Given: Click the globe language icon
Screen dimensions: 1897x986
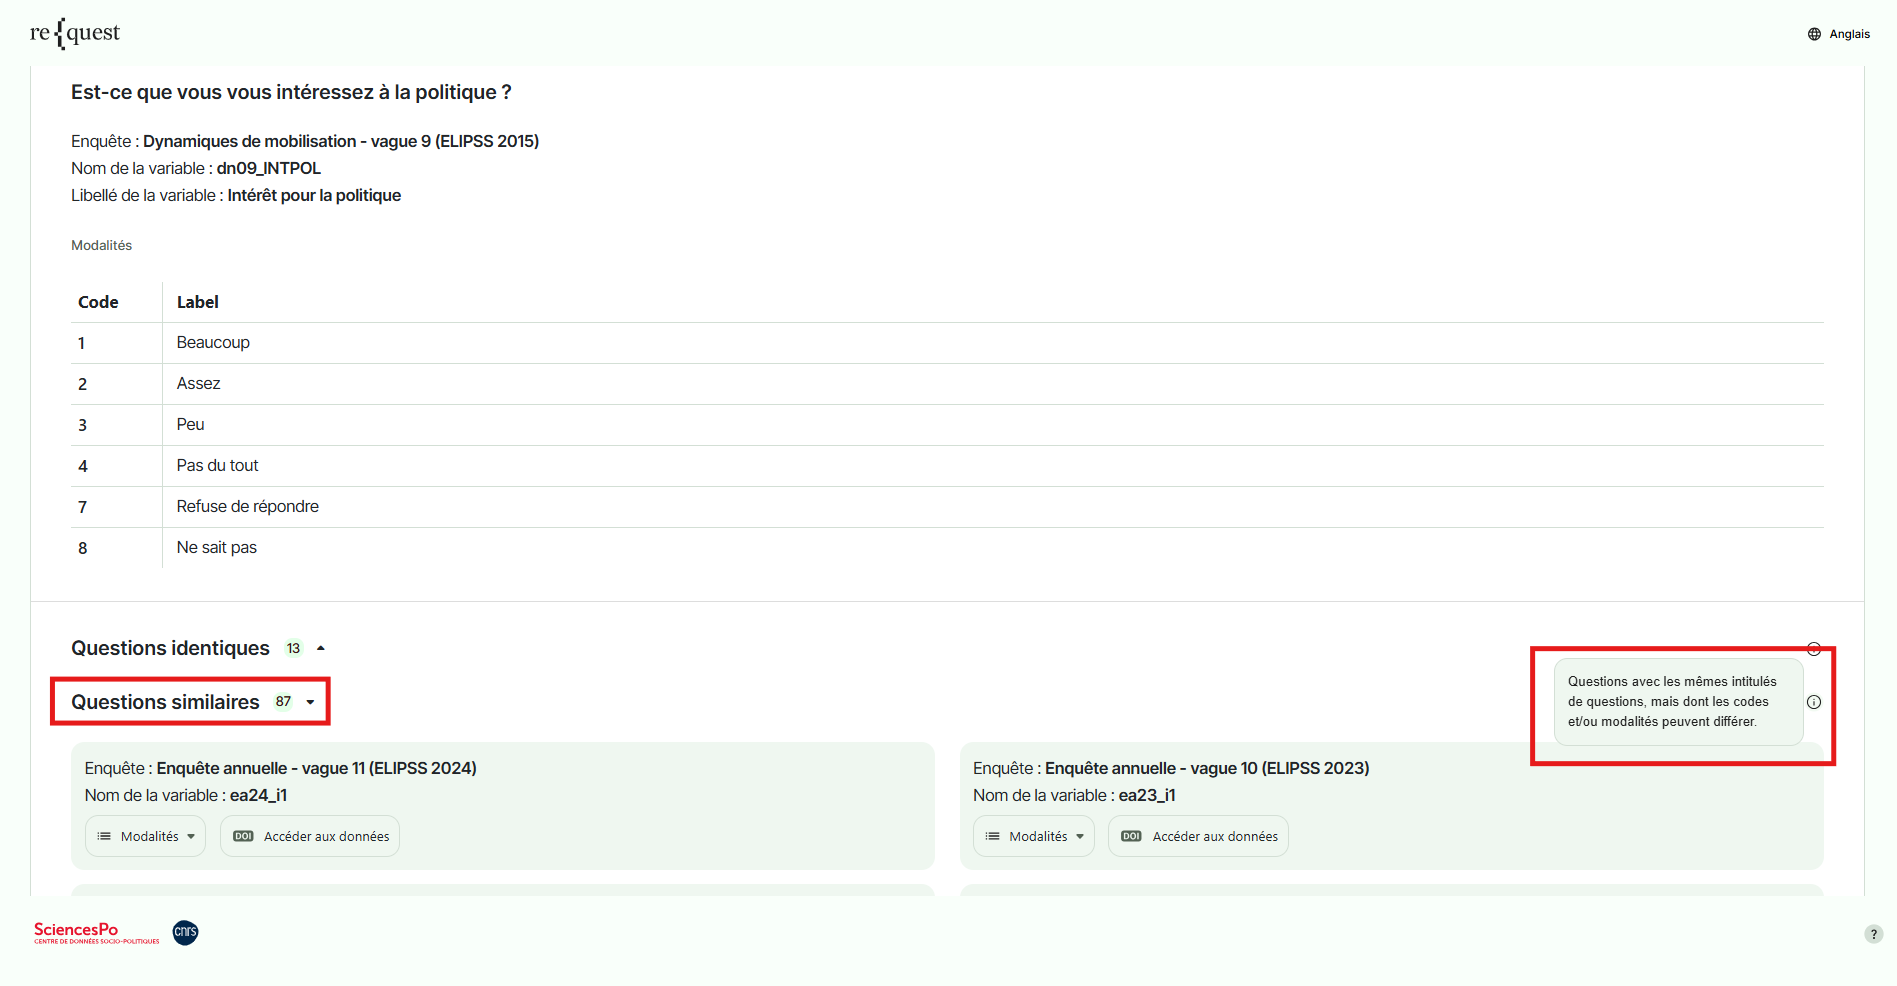Looking at the screenshot, I should pos(1814,34).
